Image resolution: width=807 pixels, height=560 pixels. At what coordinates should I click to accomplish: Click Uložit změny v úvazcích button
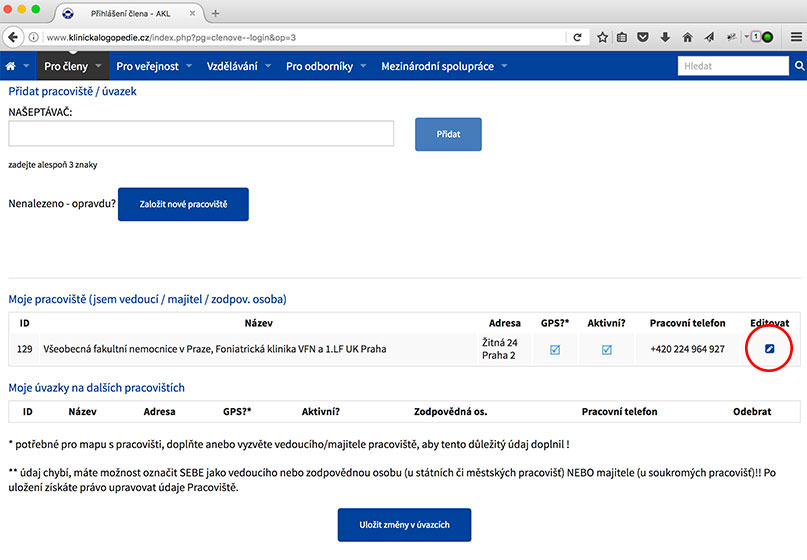[404, 525]
